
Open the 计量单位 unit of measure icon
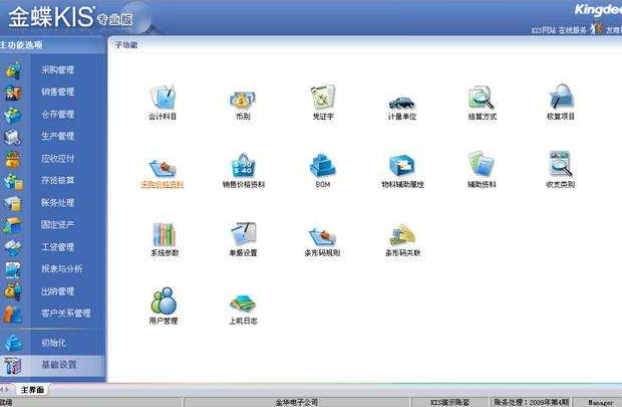[402, 106]
